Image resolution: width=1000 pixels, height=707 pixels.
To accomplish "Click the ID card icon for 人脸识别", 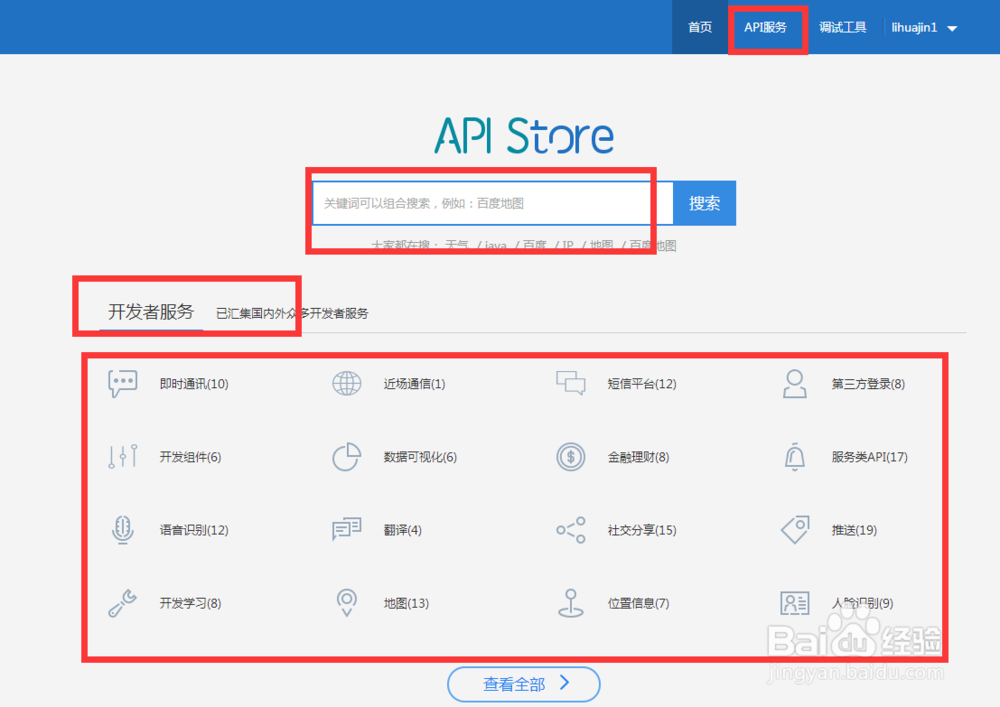I will pyautogui.click(x=795, y=603).
